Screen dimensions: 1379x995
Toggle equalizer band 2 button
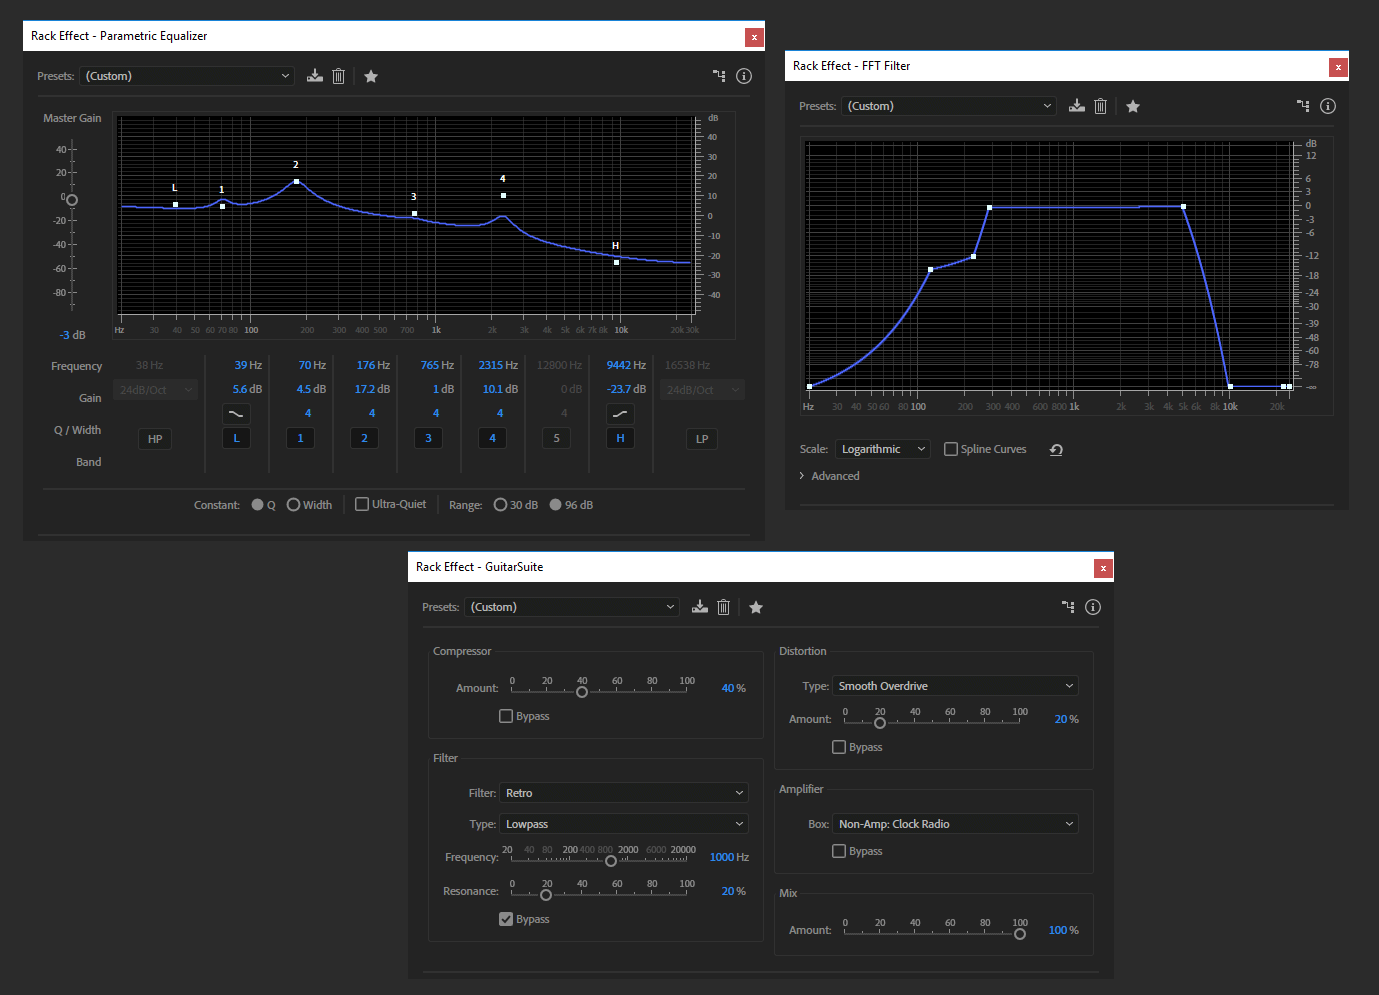pos(364,438)
